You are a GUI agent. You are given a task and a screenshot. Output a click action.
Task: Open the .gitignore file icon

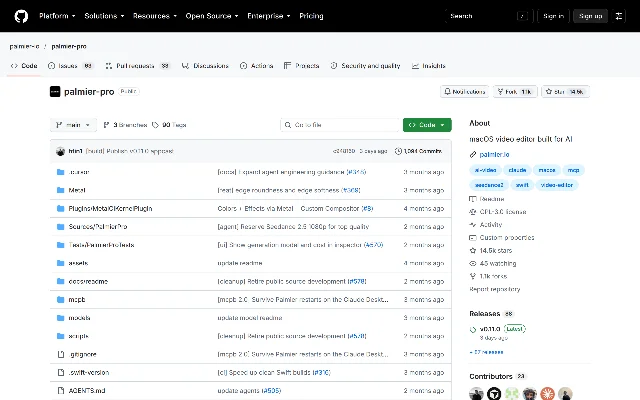point(61,354)
